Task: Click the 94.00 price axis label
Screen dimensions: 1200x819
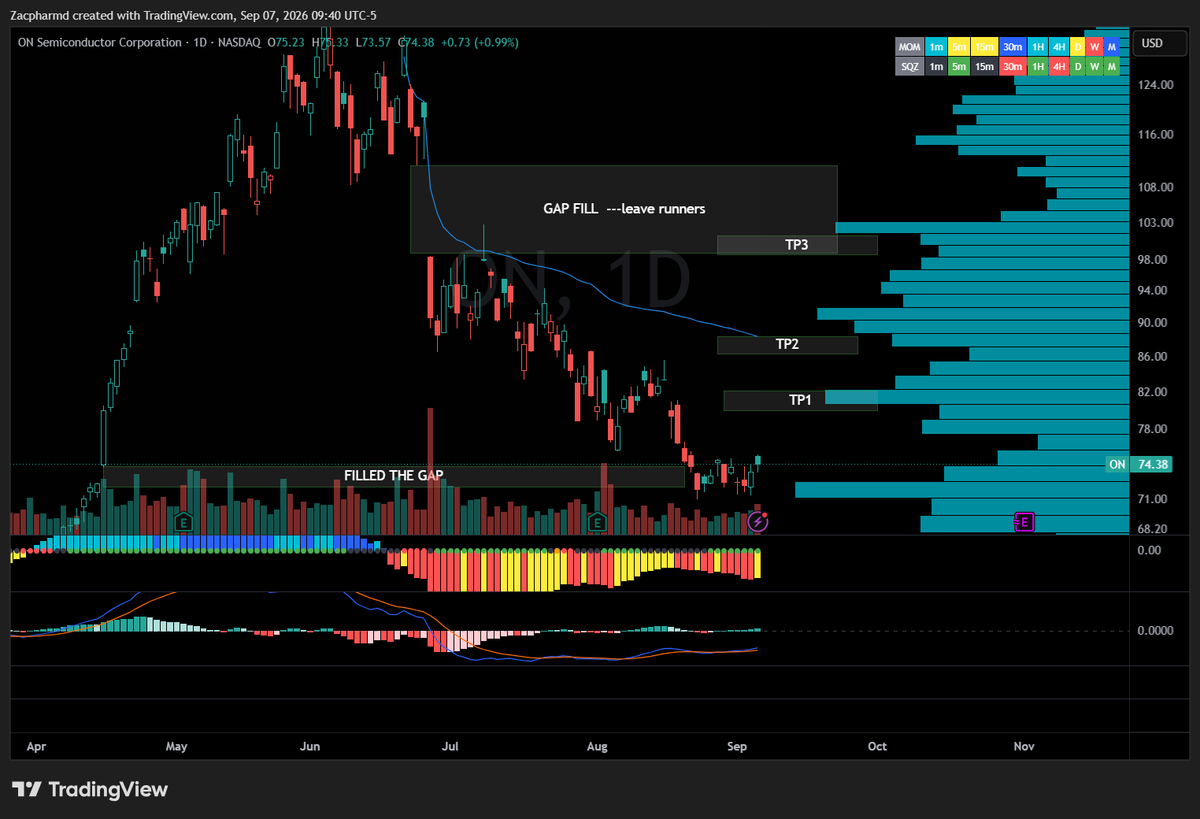Action: click(x=1154, y=290)
